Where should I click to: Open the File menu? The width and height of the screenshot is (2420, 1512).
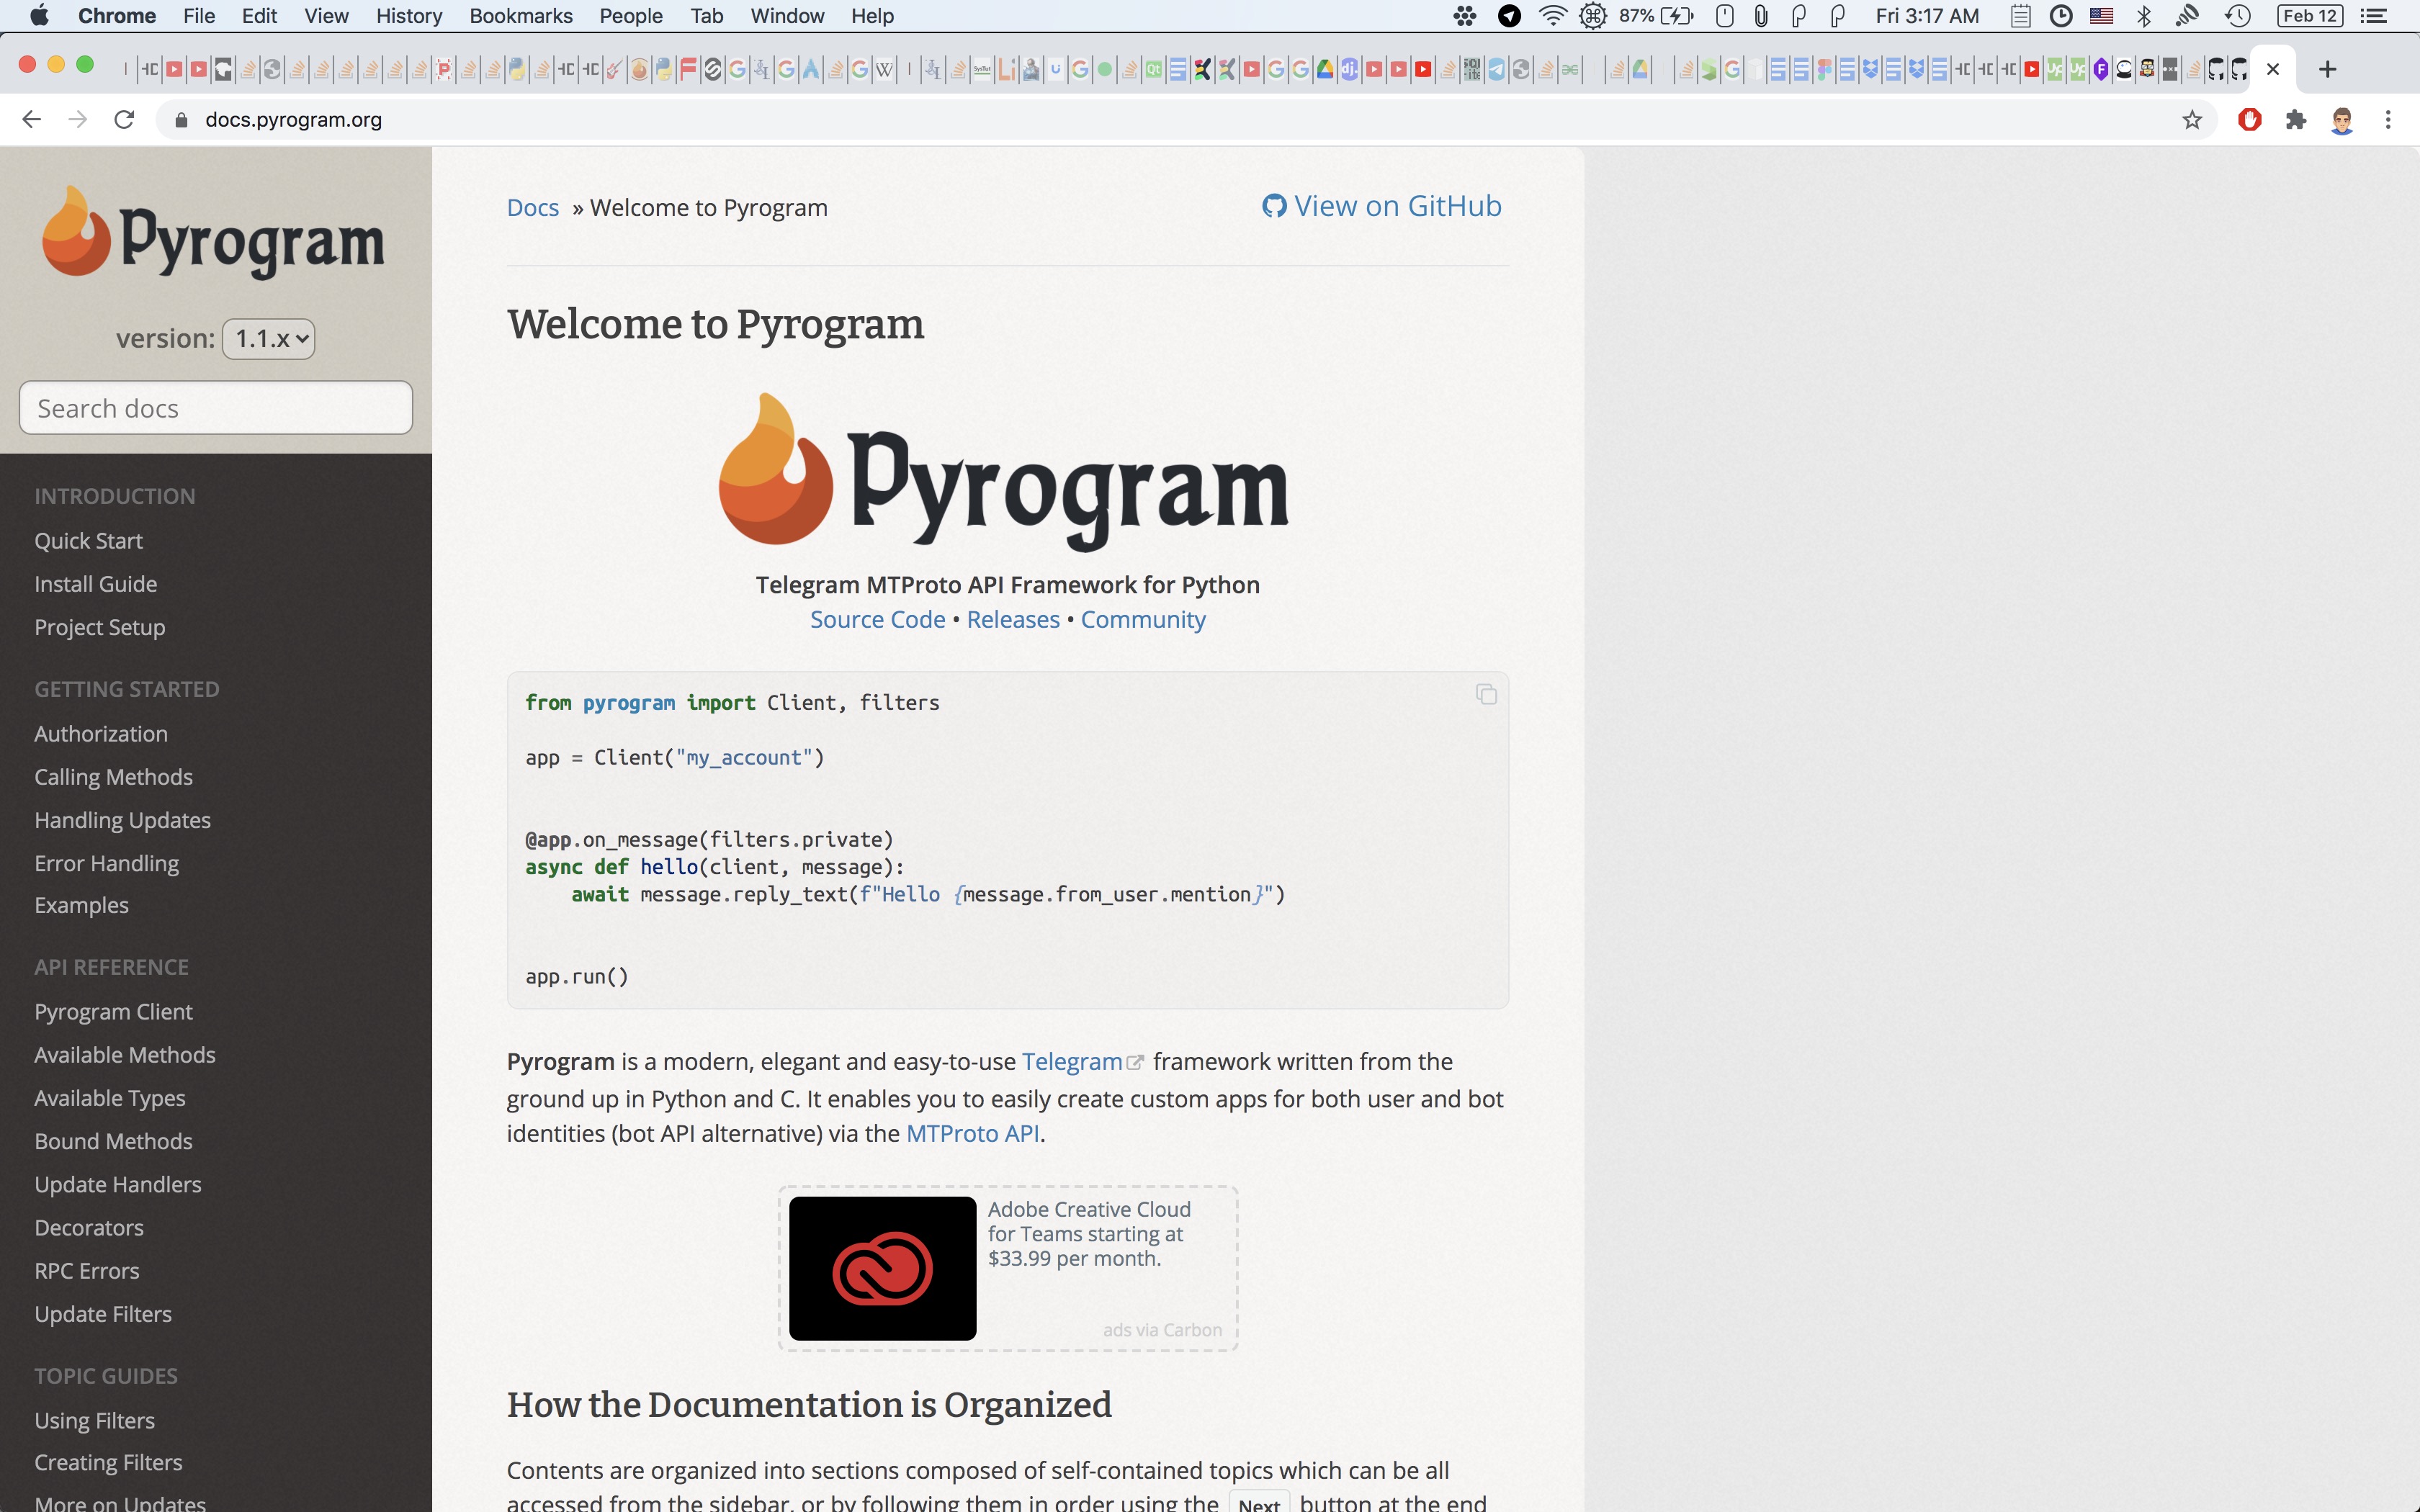tap(199, 15)
